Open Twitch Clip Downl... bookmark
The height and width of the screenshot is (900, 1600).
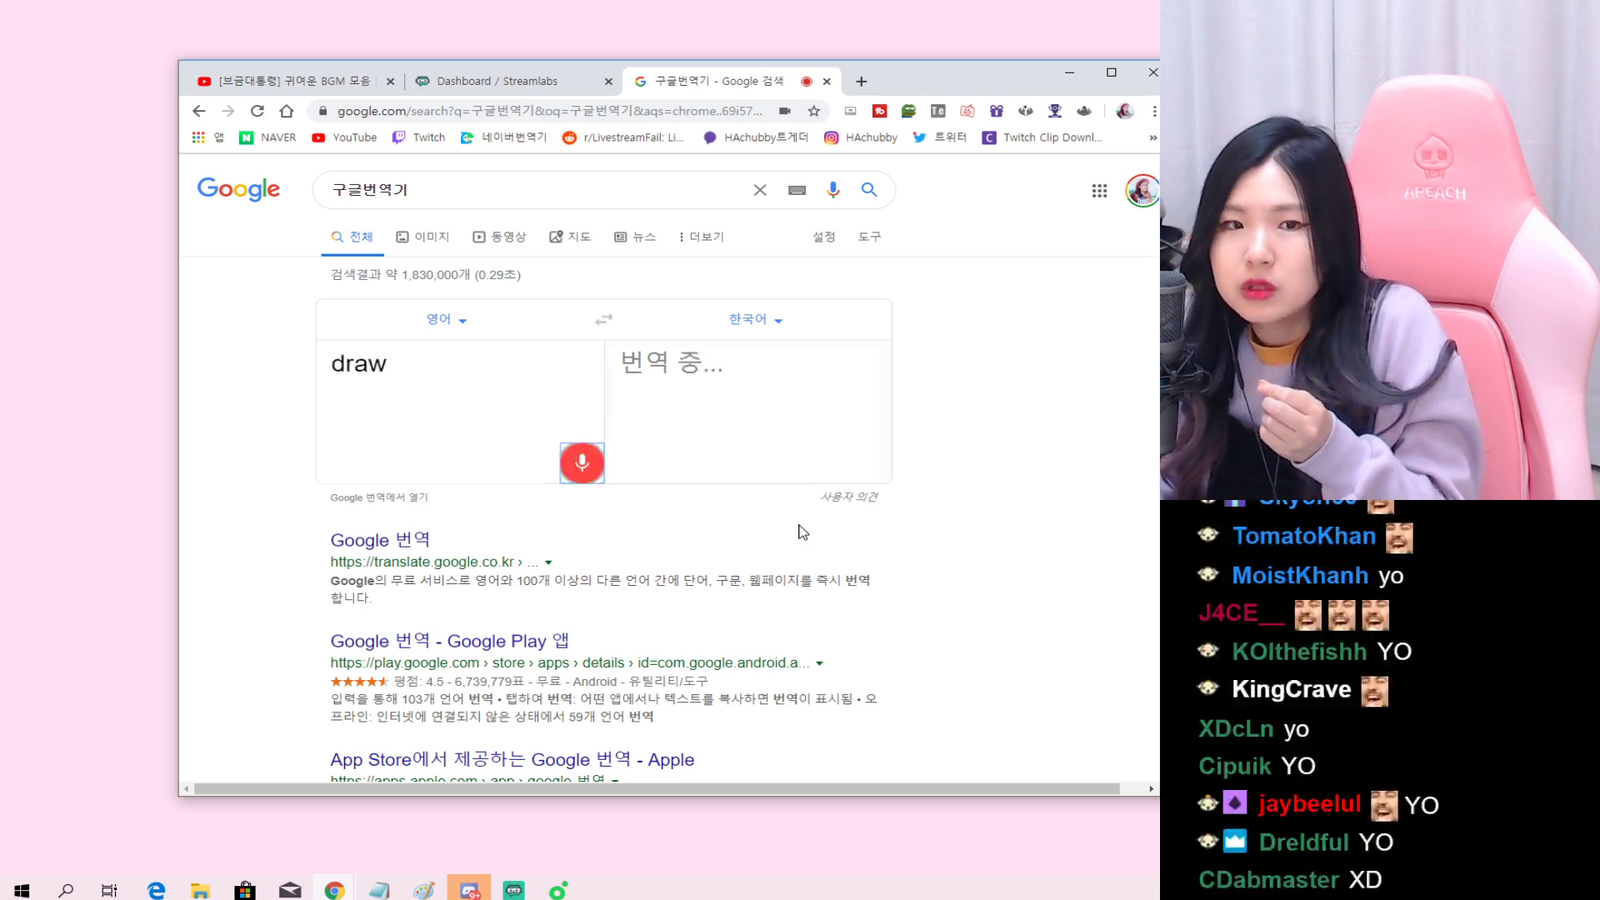[x=1042, y=138]
